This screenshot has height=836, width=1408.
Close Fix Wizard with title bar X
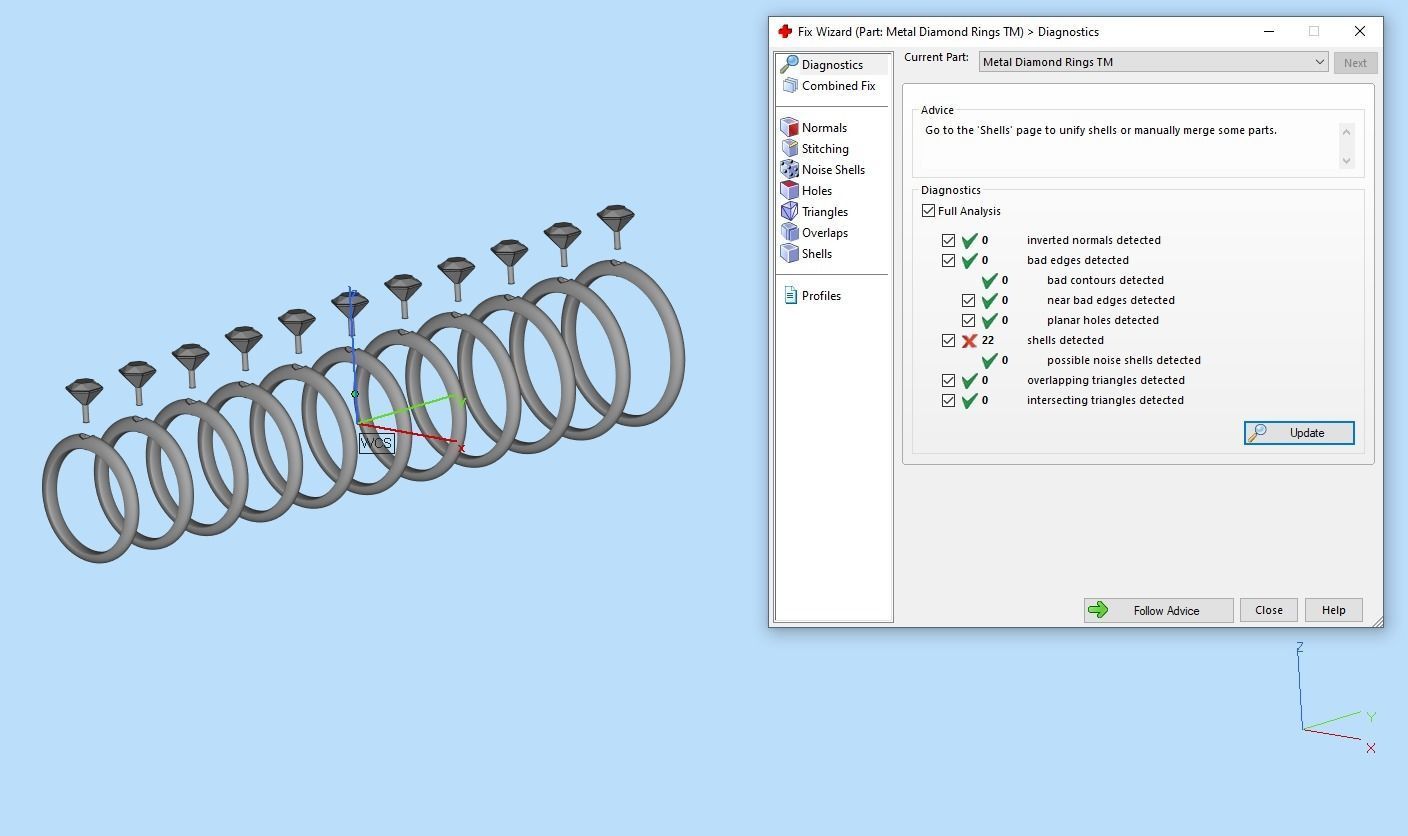click(x=1360, y=32)
